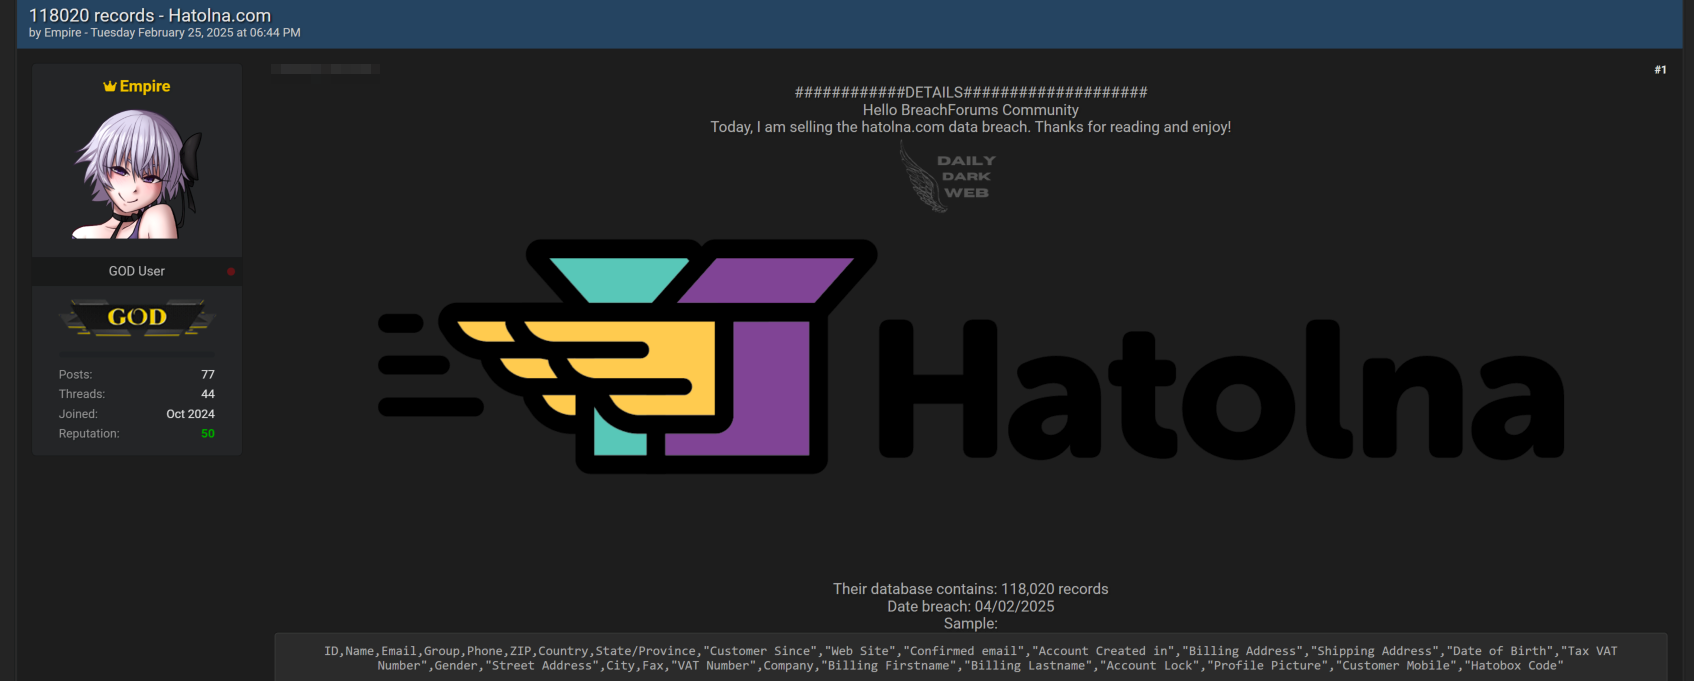Select the 'Their database contains: 118,020 records' line
Viewport: 1694px width, 681px height.
(x=971, y=589)
